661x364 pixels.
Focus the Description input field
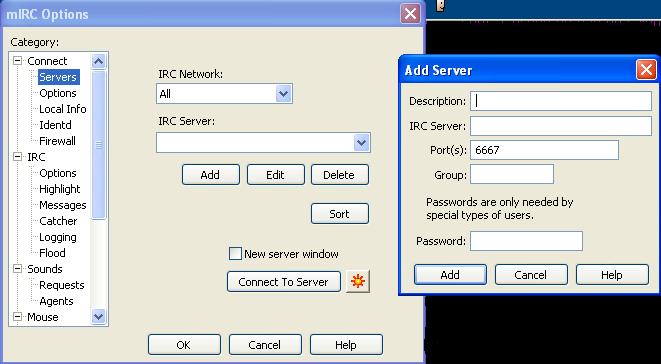coord(561,101)
